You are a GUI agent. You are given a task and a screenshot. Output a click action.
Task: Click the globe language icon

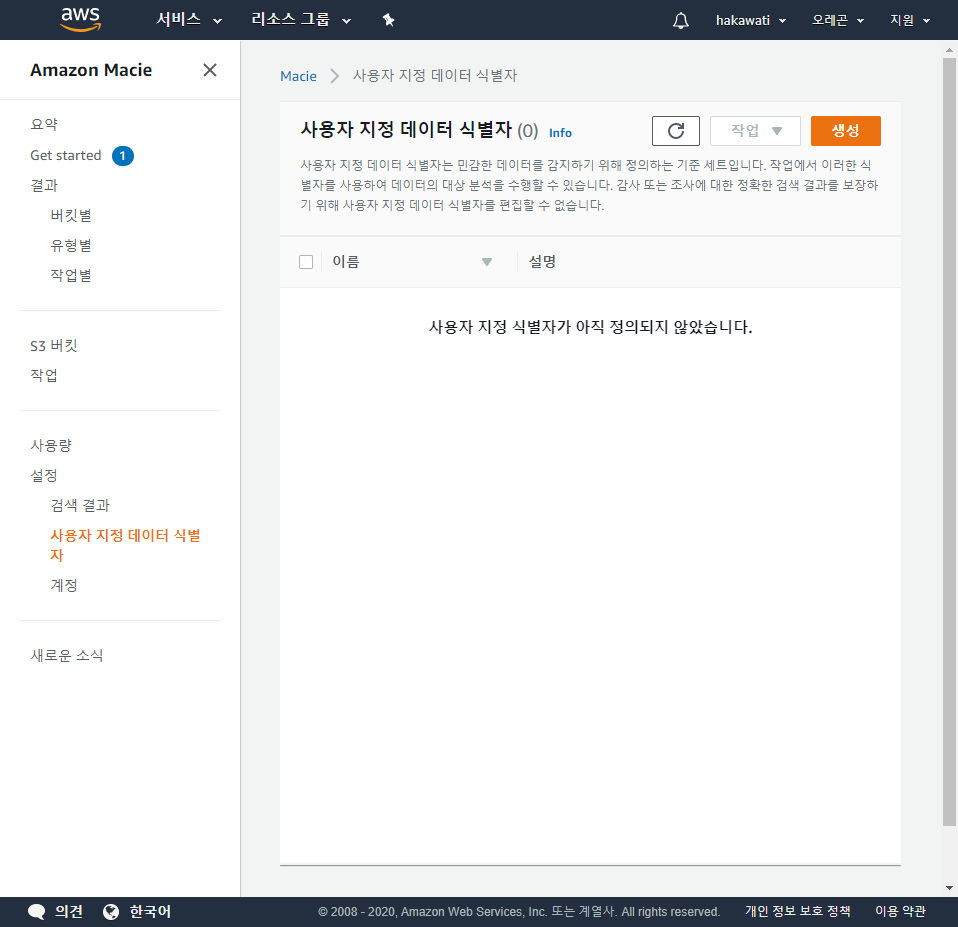coord(111,912)
